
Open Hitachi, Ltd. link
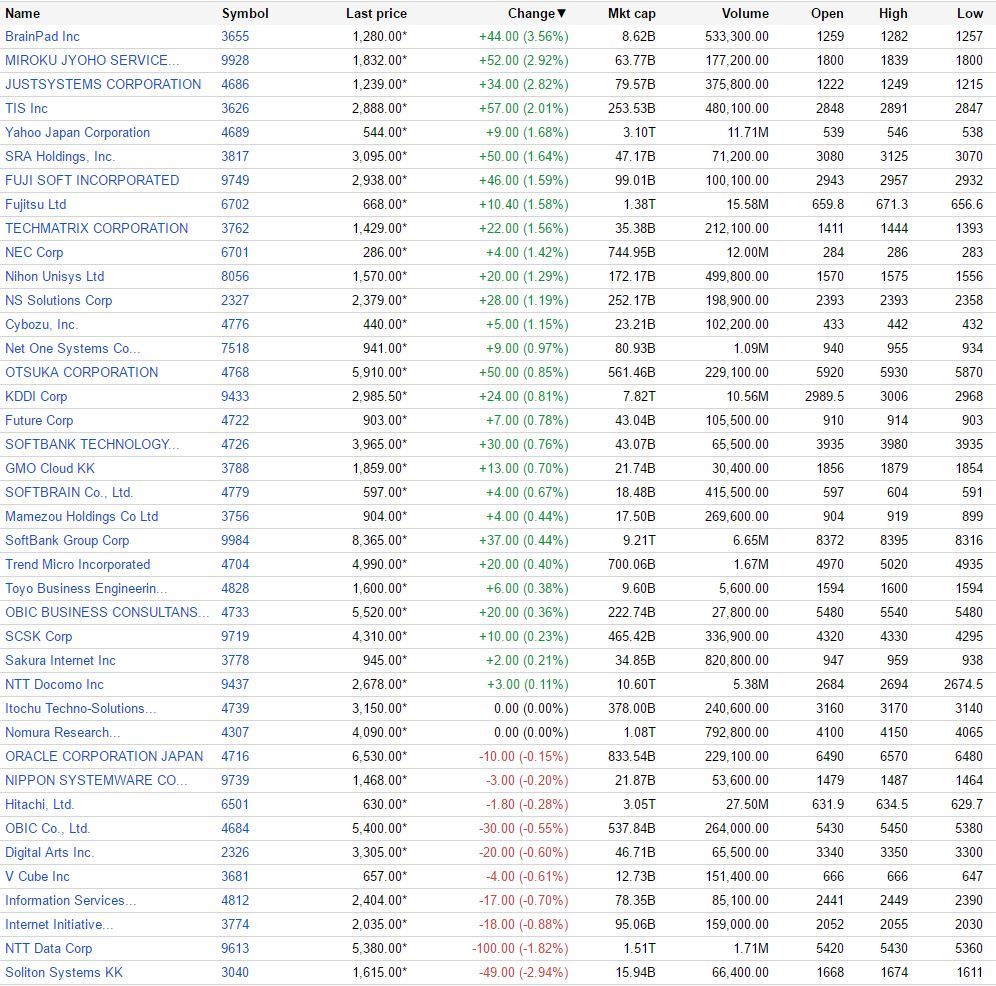39,805
